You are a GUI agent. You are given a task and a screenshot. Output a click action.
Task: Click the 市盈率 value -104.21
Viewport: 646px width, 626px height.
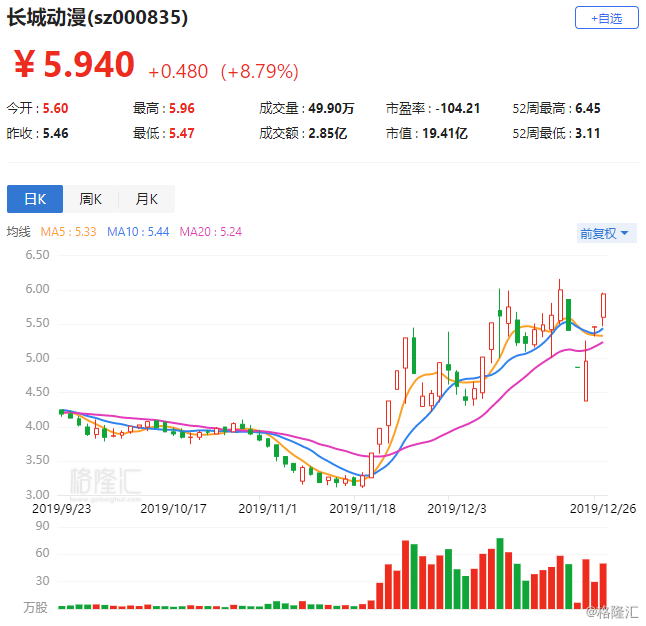[x=458, y=108]
